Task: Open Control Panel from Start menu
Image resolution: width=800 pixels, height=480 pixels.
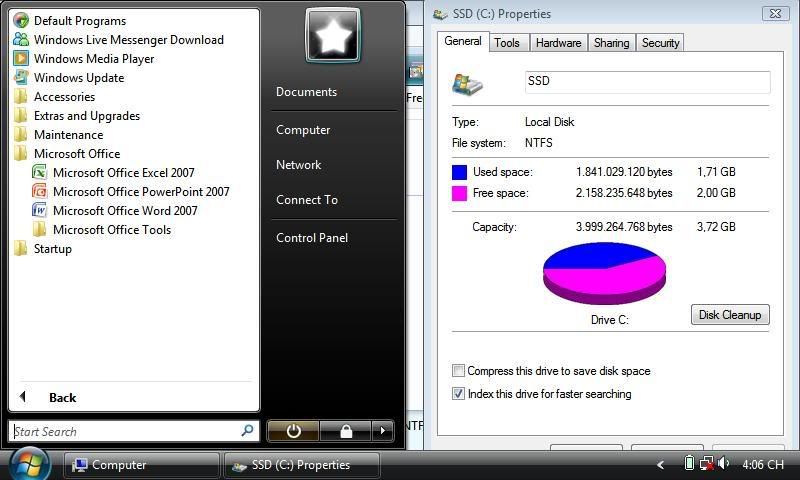Action: click(311, 238)
